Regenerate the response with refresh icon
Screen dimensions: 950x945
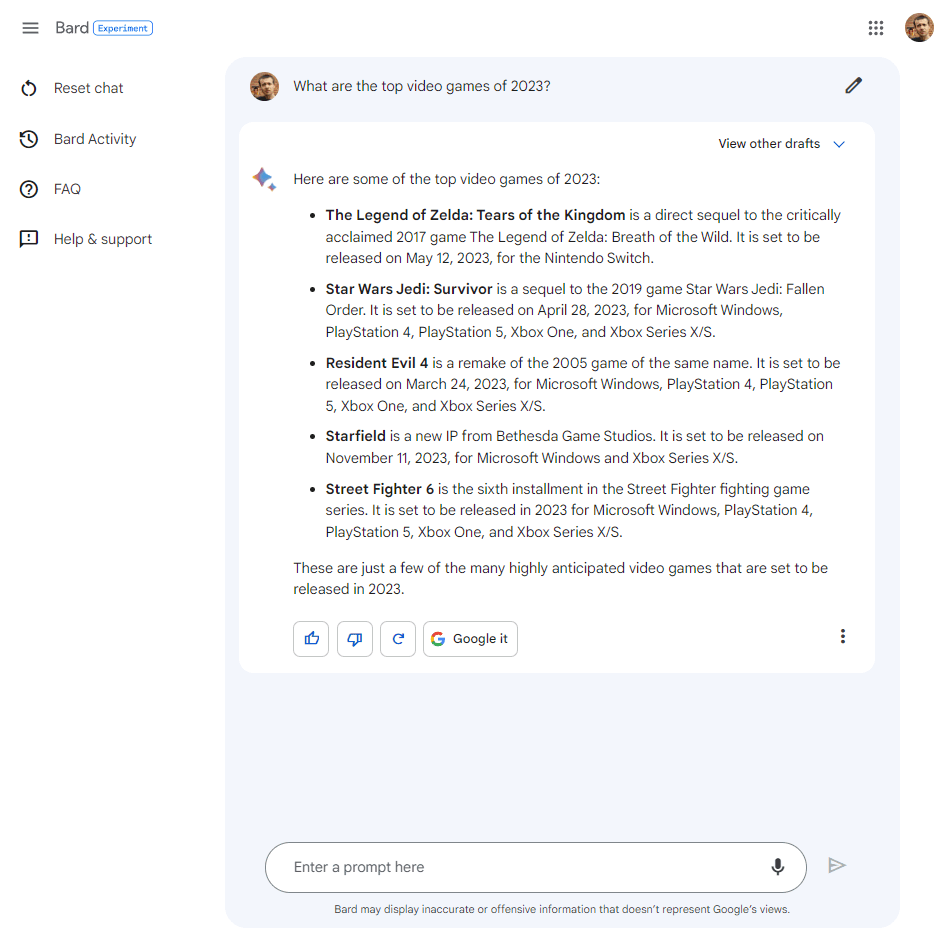(x=398, y=639)
